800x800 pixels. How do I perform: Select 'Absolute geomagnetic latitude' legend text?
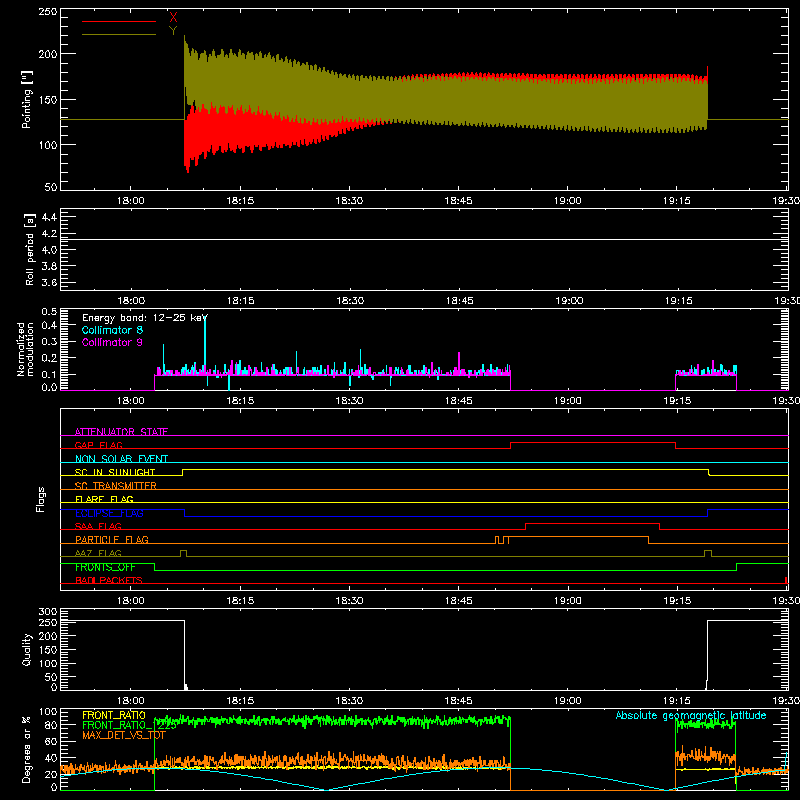tap(691, 715)
